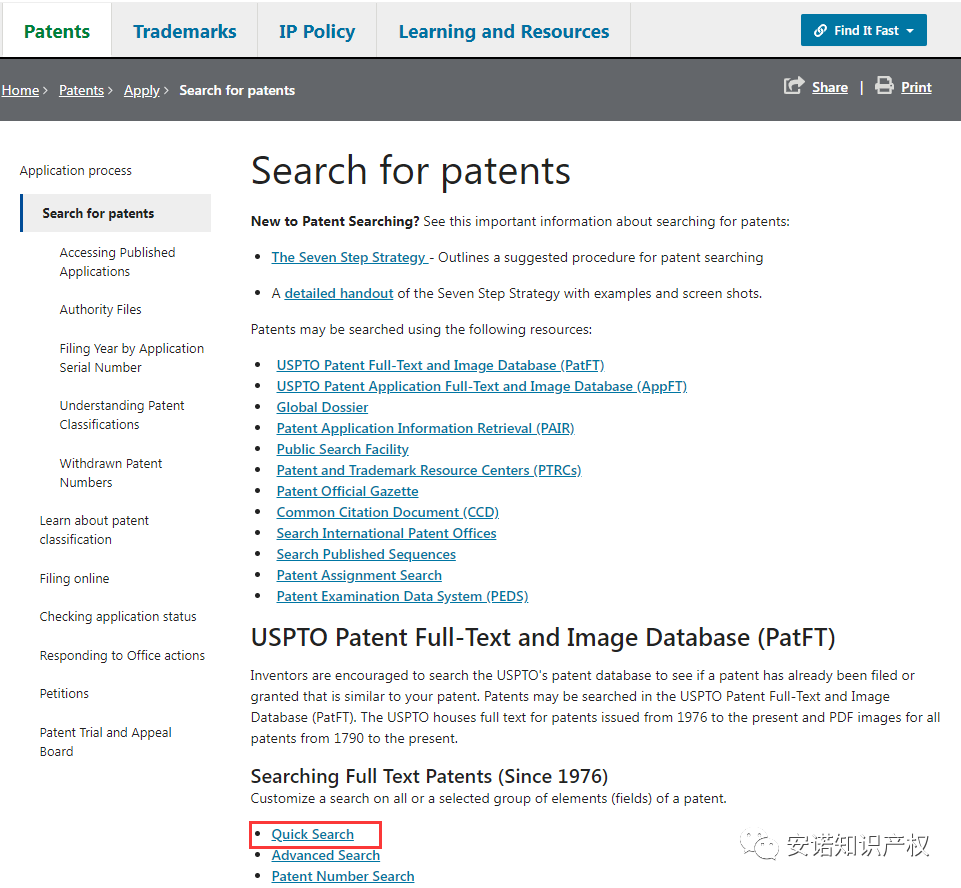Open Understanding Patent Classifications sidebar item
Viewport: 961px width, 888px height.
point(122,415)
